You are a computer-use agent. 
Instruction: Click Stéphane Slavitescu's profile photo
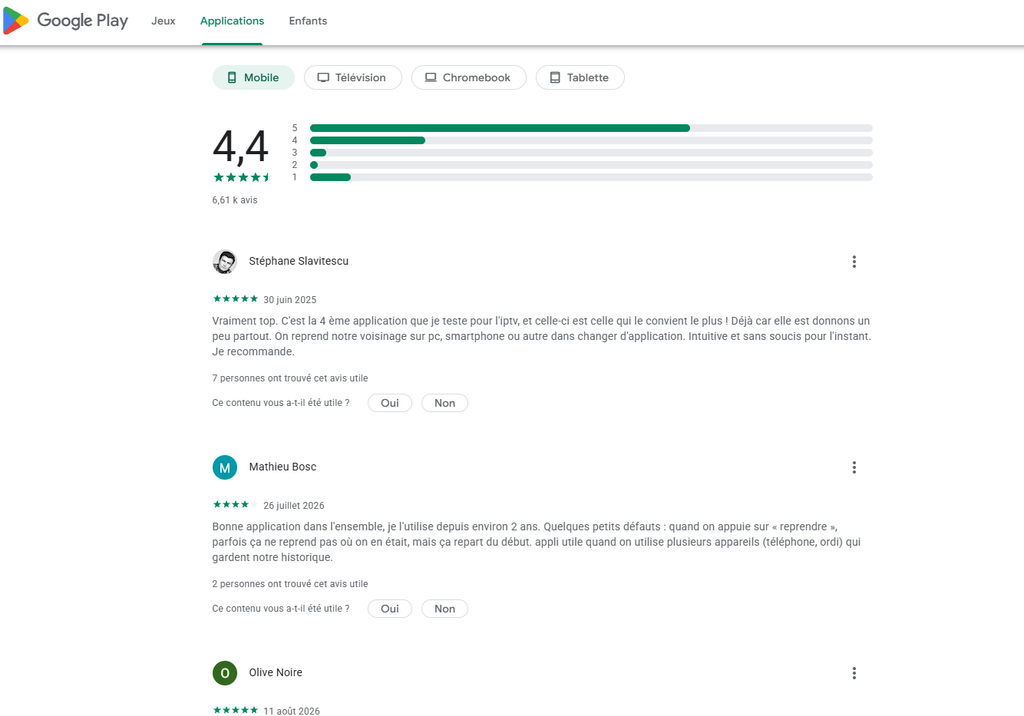coord(225,262)
